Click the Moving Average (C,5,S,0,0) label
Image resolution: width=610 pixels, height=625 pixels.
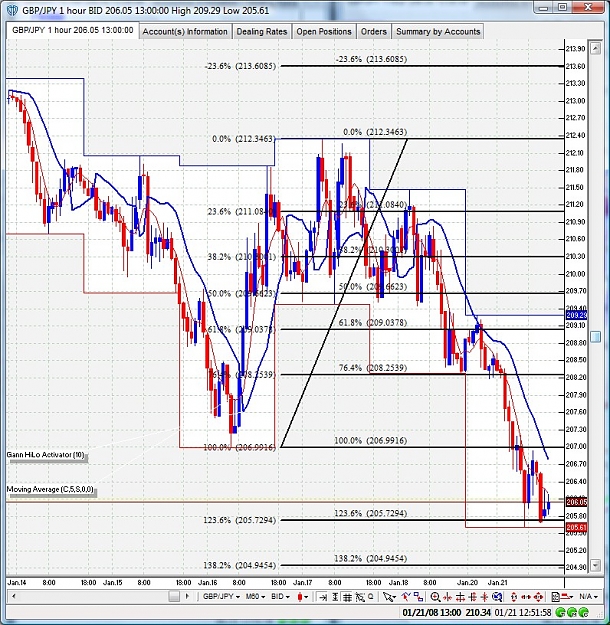50,489
